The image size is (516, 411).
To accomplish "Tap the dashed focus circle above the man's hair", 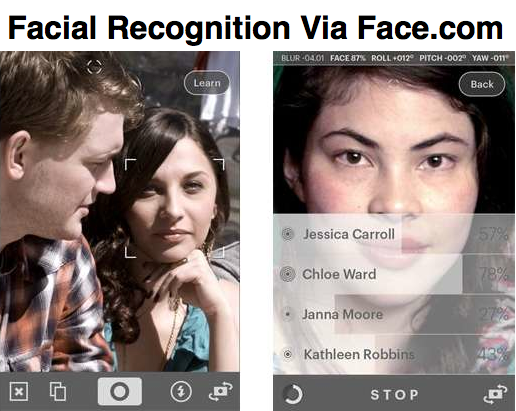I will point(94,67).
